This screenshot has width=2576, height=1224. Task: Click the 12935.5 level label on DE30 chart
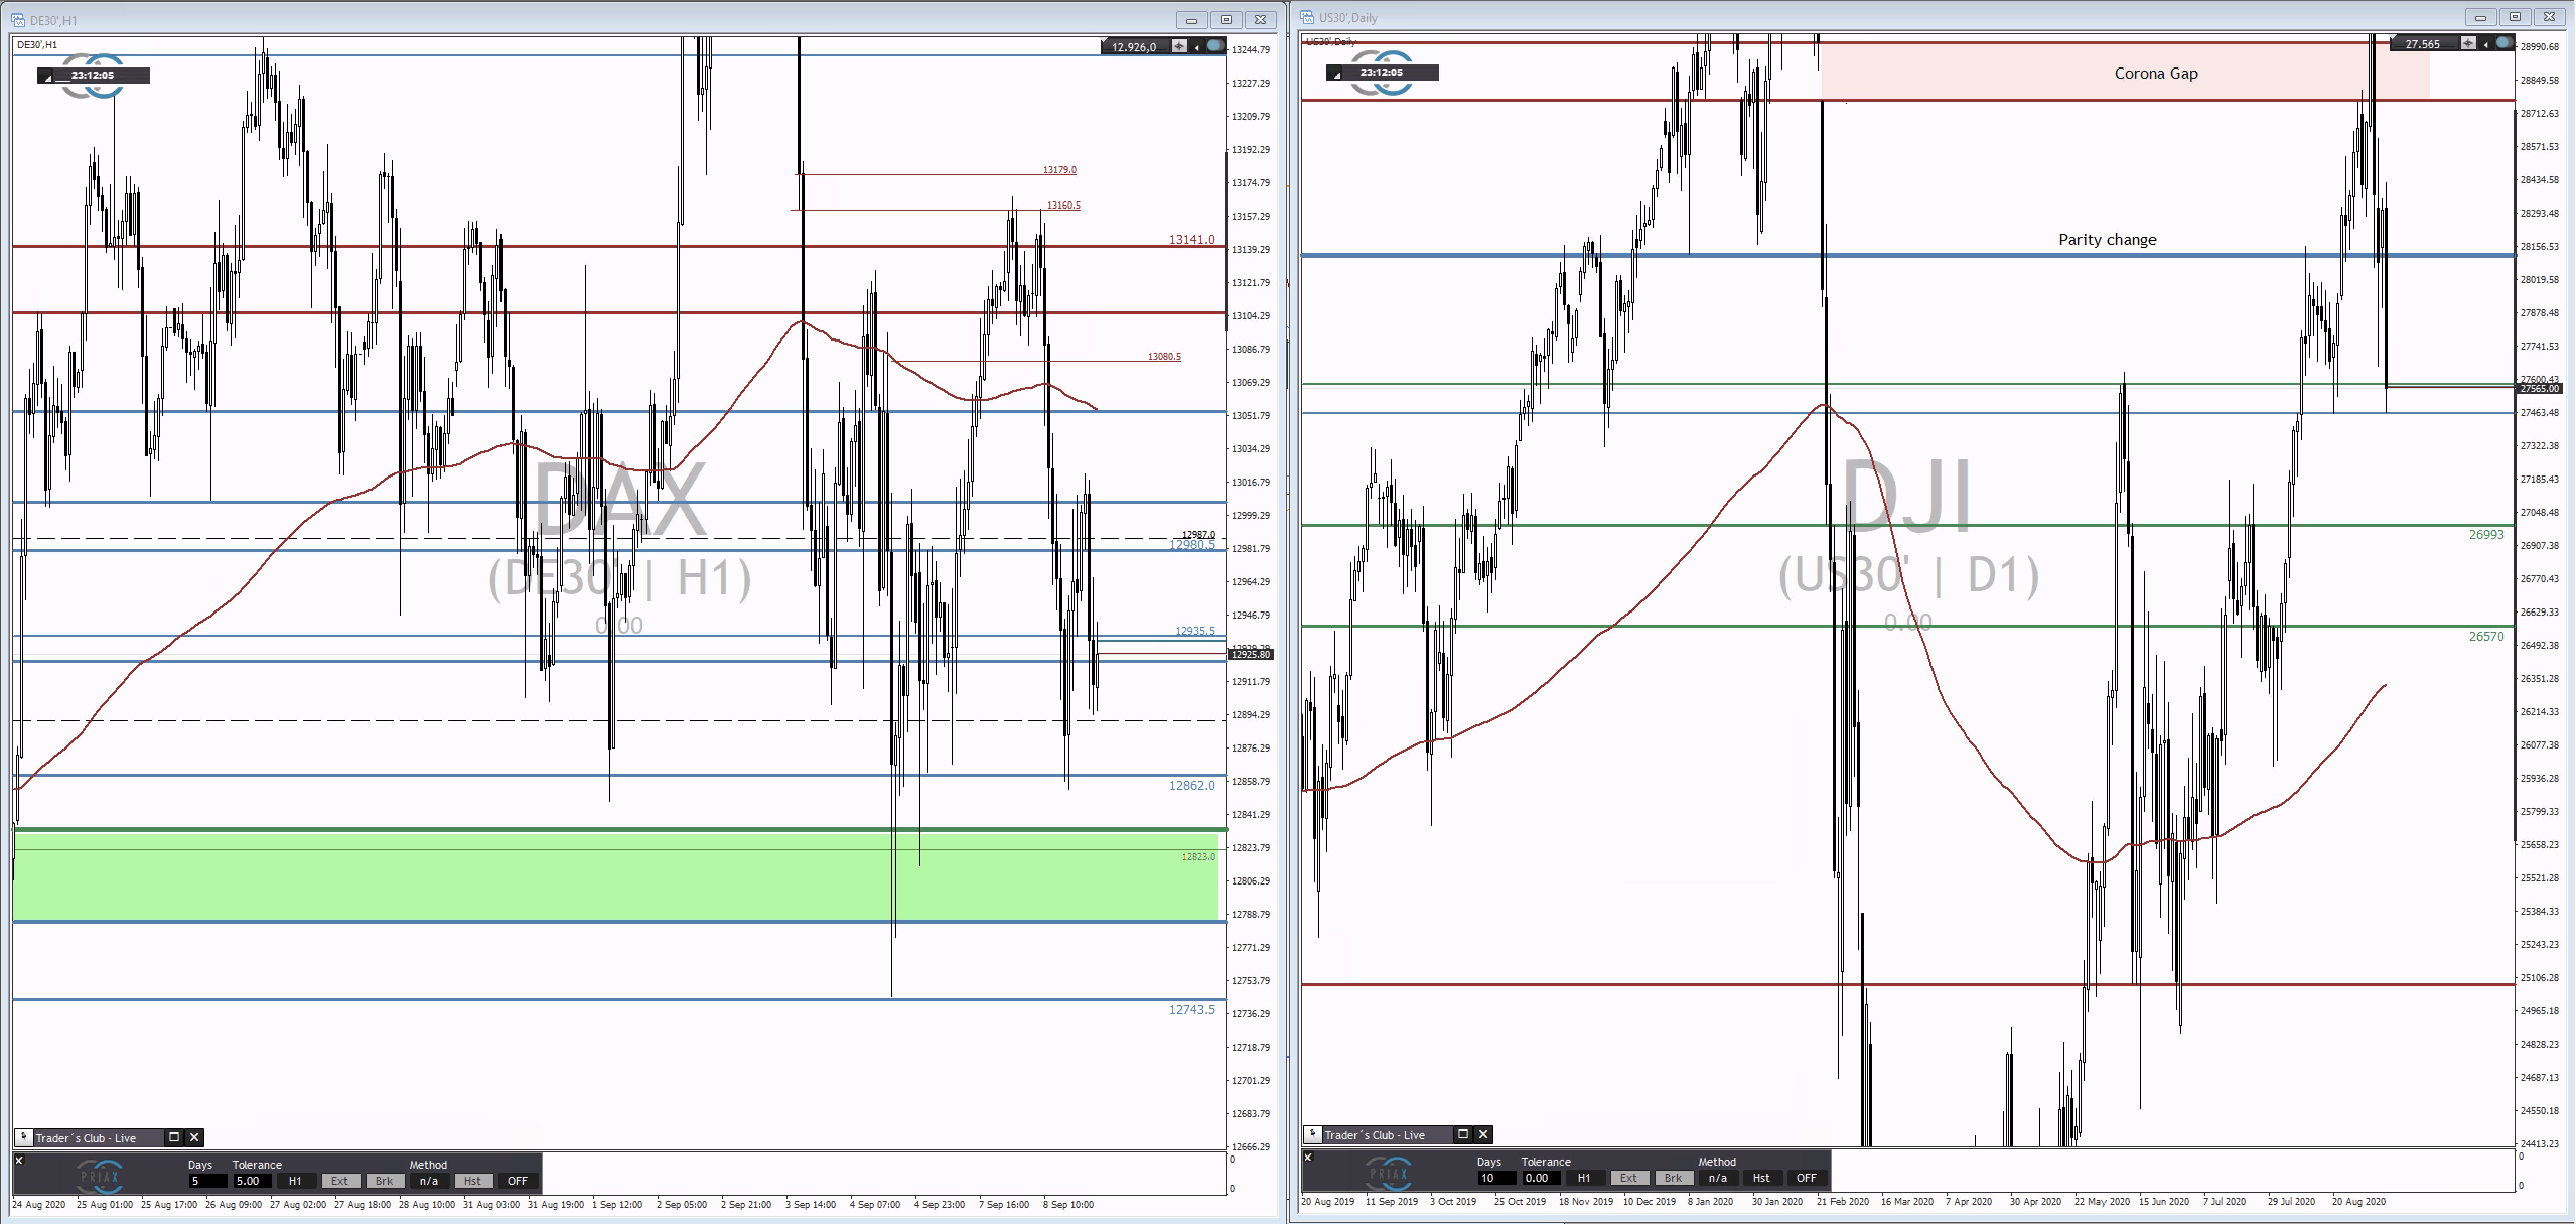(x=1195, y=631)
